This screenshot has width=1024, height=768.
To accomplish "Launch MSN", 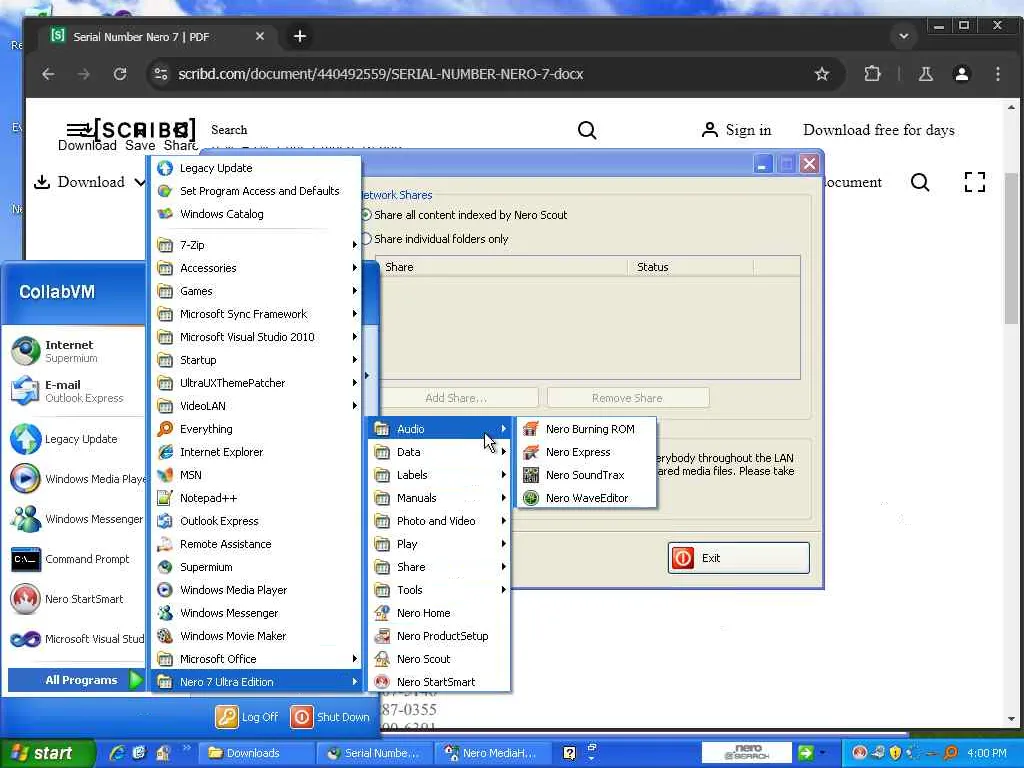I will point(256,475).
